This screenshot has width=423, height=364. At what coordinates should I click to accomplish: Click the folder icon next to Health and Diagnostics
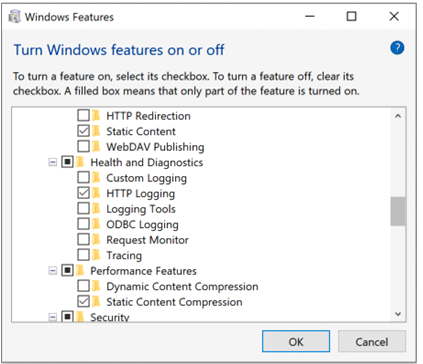coord(80,162)
